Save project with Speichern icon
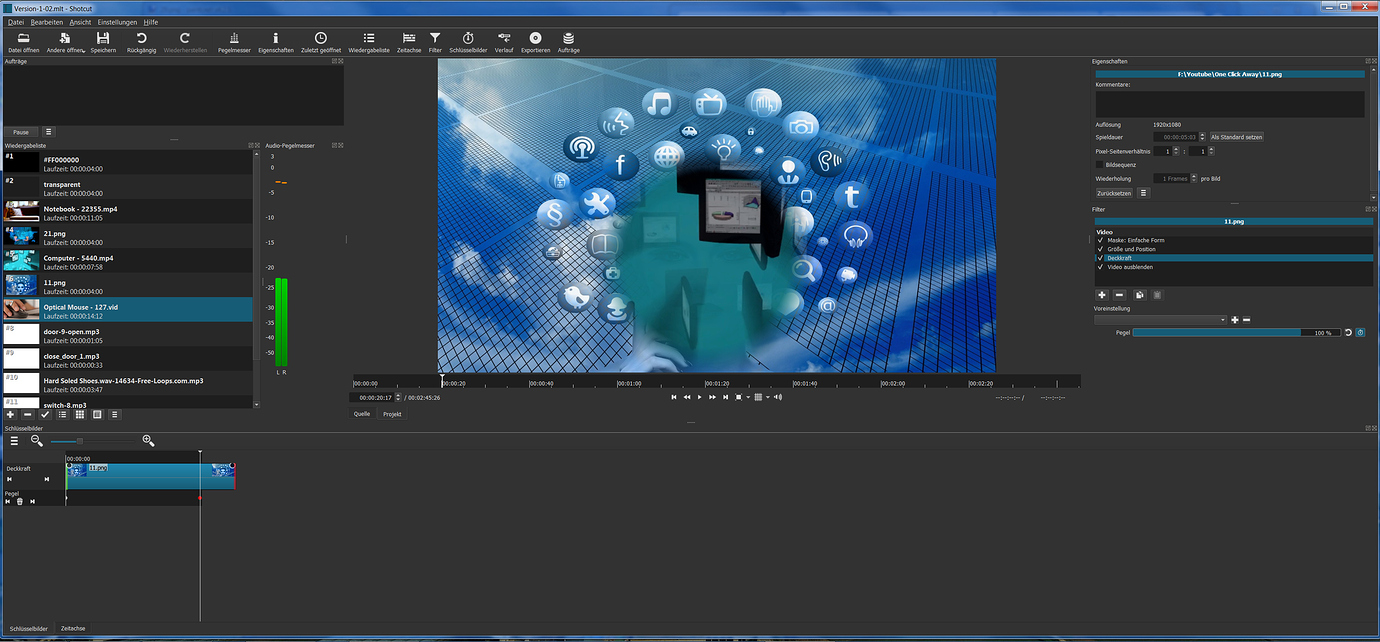Image resolution: width=1380 pixels, height=642 pixels. click(x=103, y=42)
